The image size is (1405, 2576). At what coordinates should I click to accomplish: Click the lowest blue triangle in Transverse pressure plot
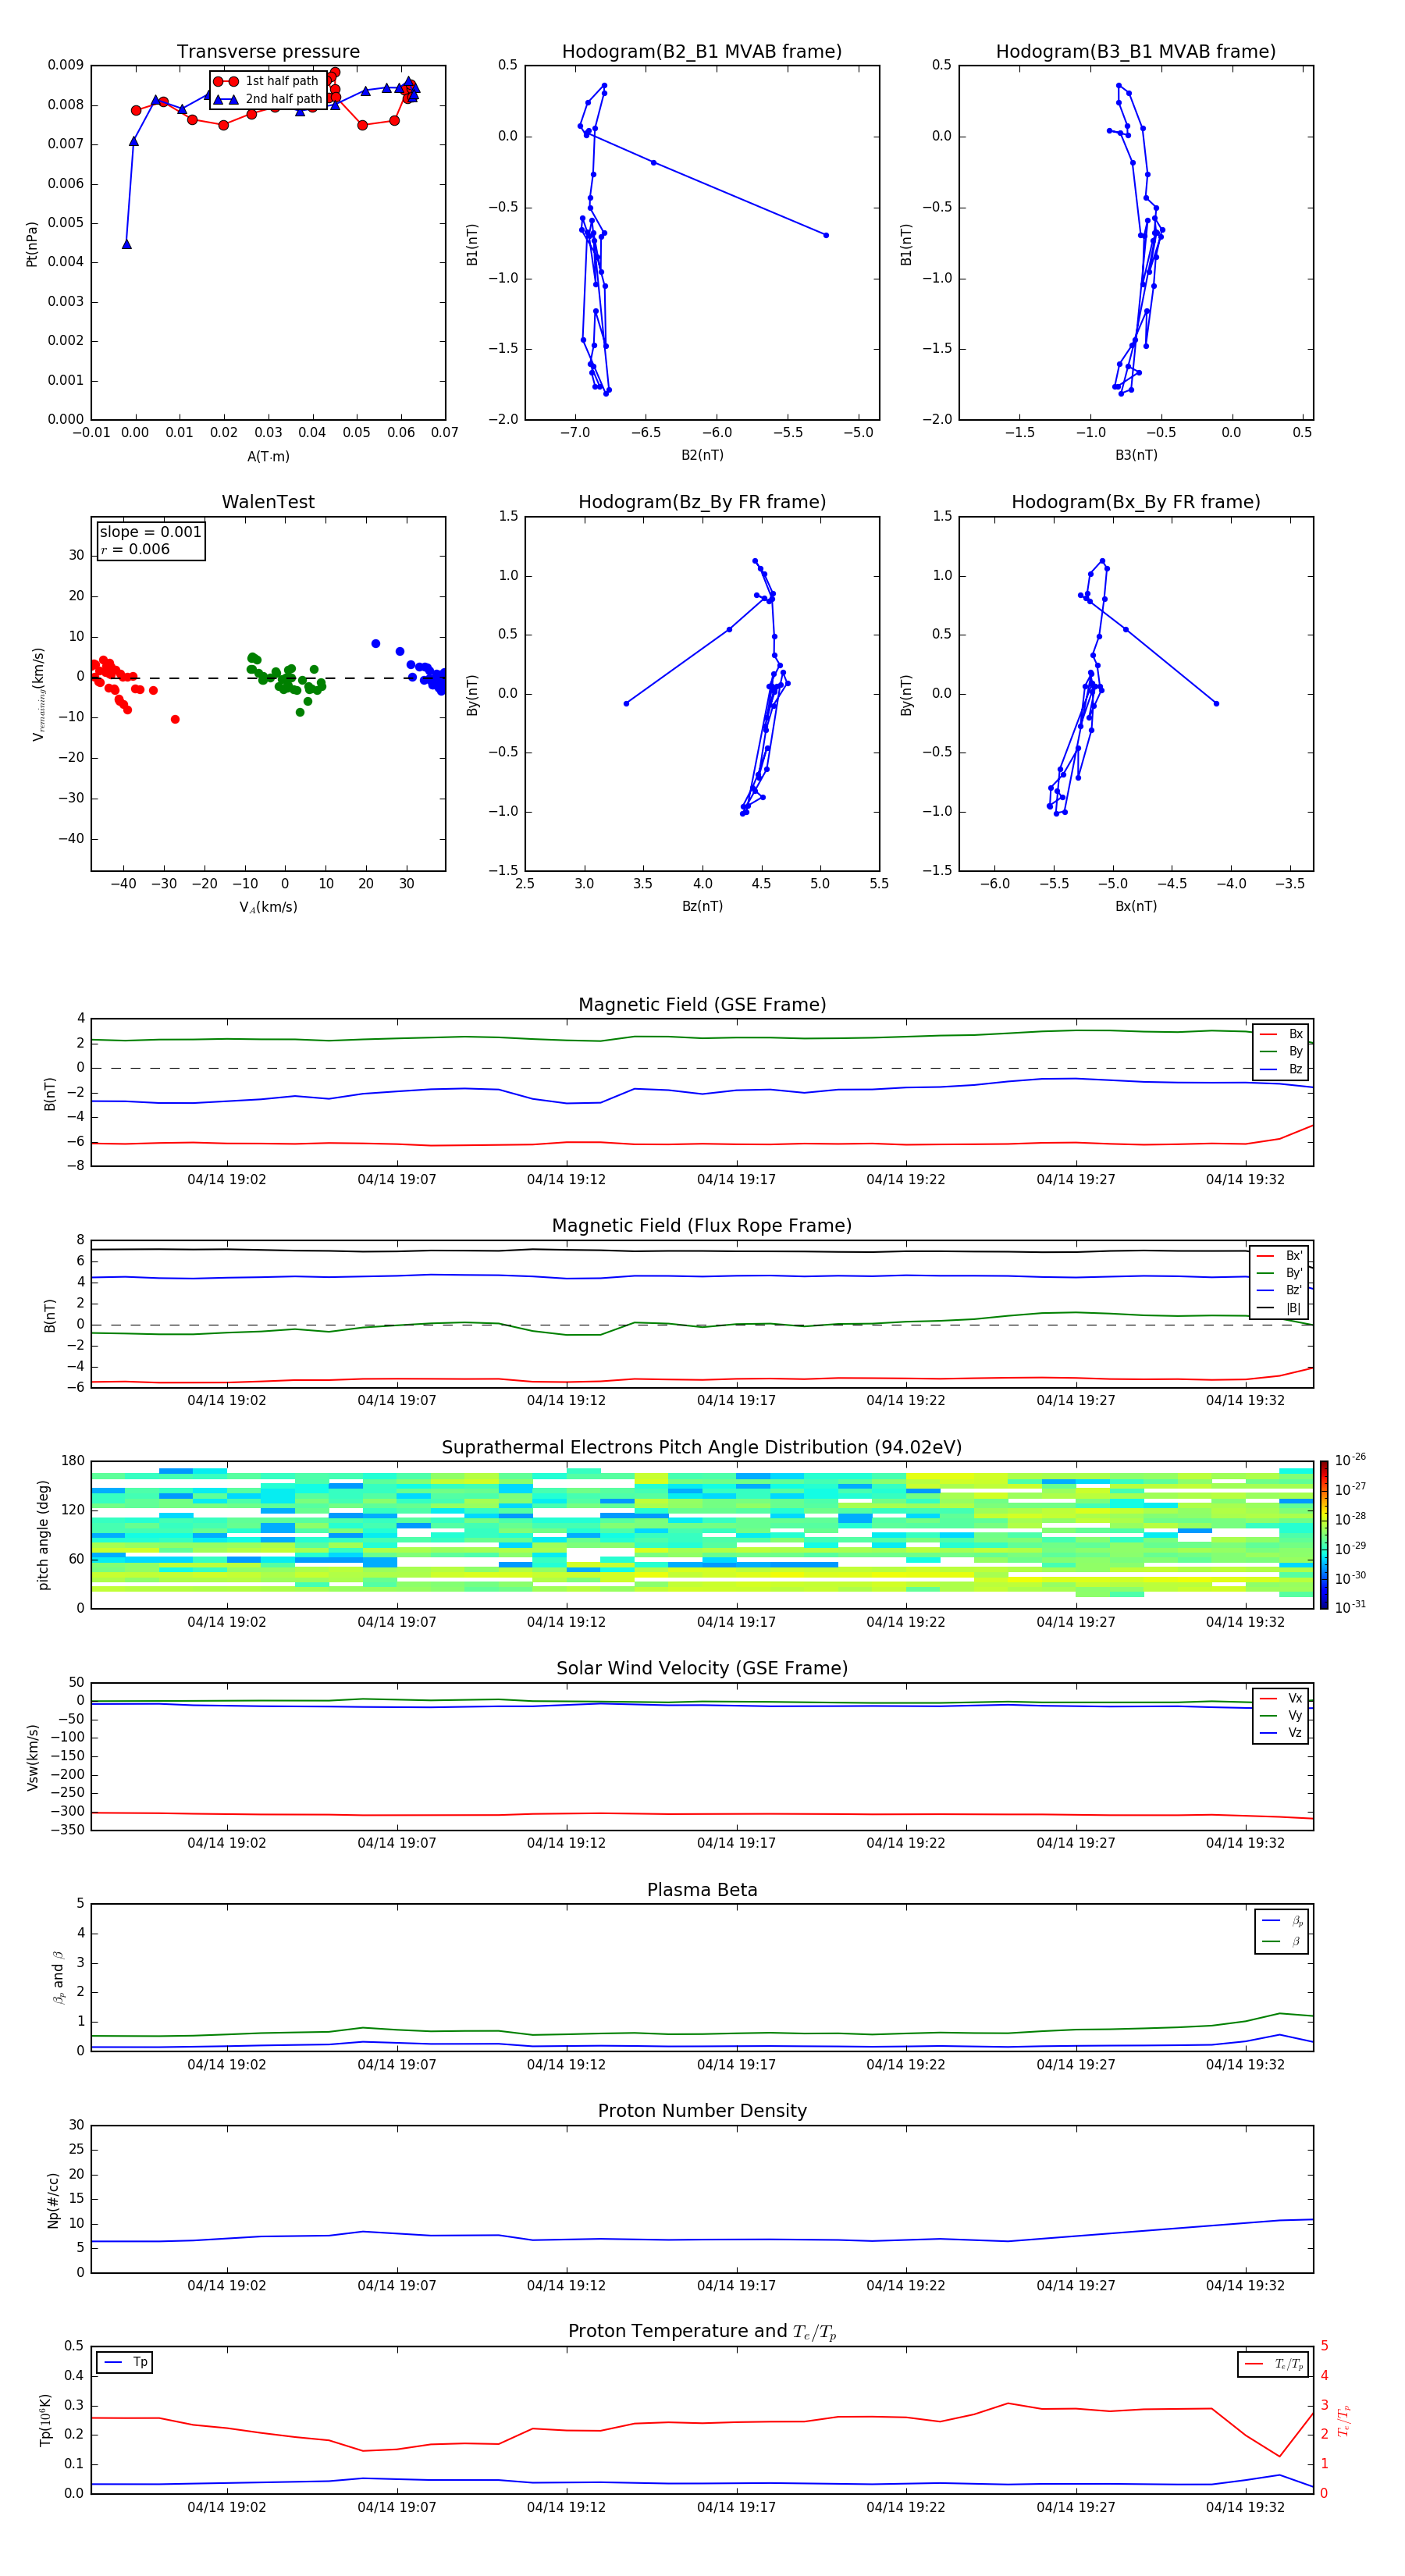point(127,244)
